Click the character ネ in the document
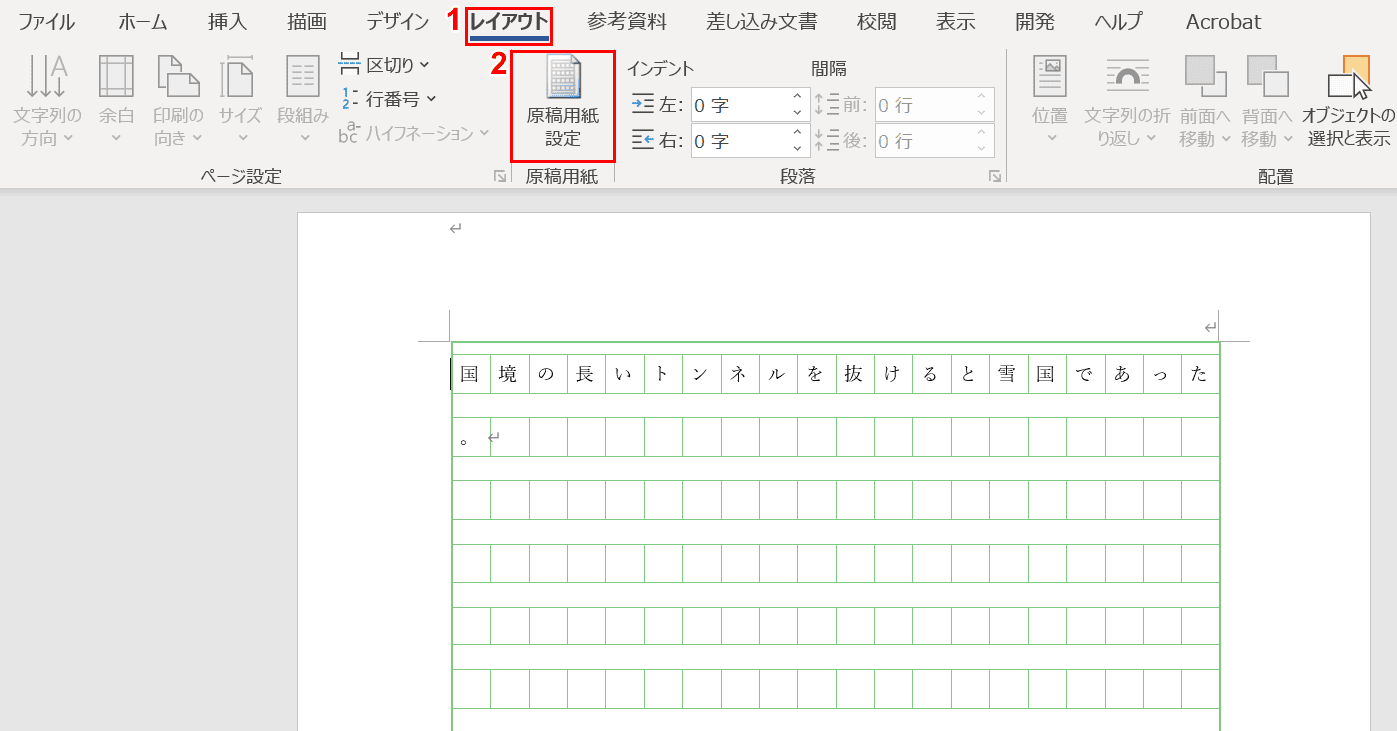1397x731 pixels. 738,375
